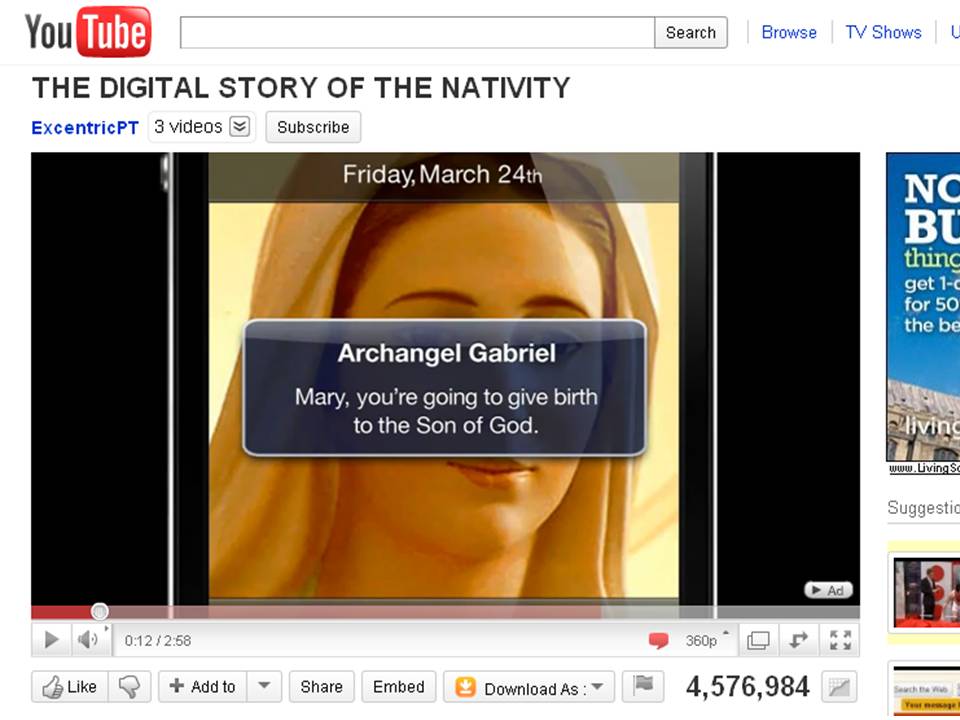The width and height of the screenshot is (960, 720).
Task: Expand the arrow next to Add to
Action: (264, 687)
